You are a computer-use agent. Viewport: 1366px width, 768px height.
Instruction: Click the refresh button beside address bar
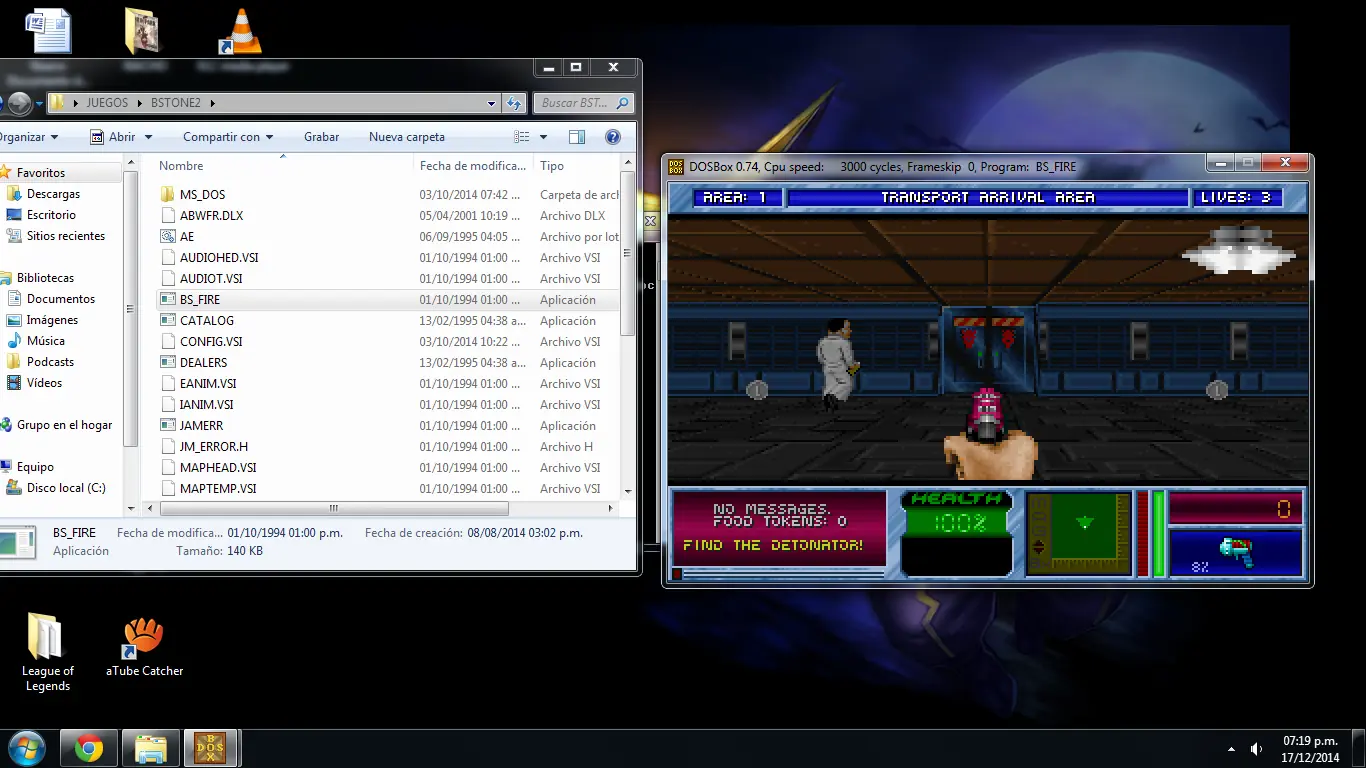point(514,103)
